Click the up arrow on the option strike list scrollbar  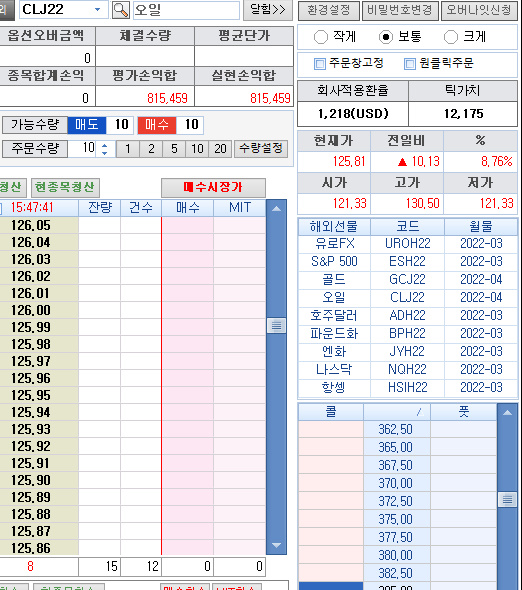[507, 413]
